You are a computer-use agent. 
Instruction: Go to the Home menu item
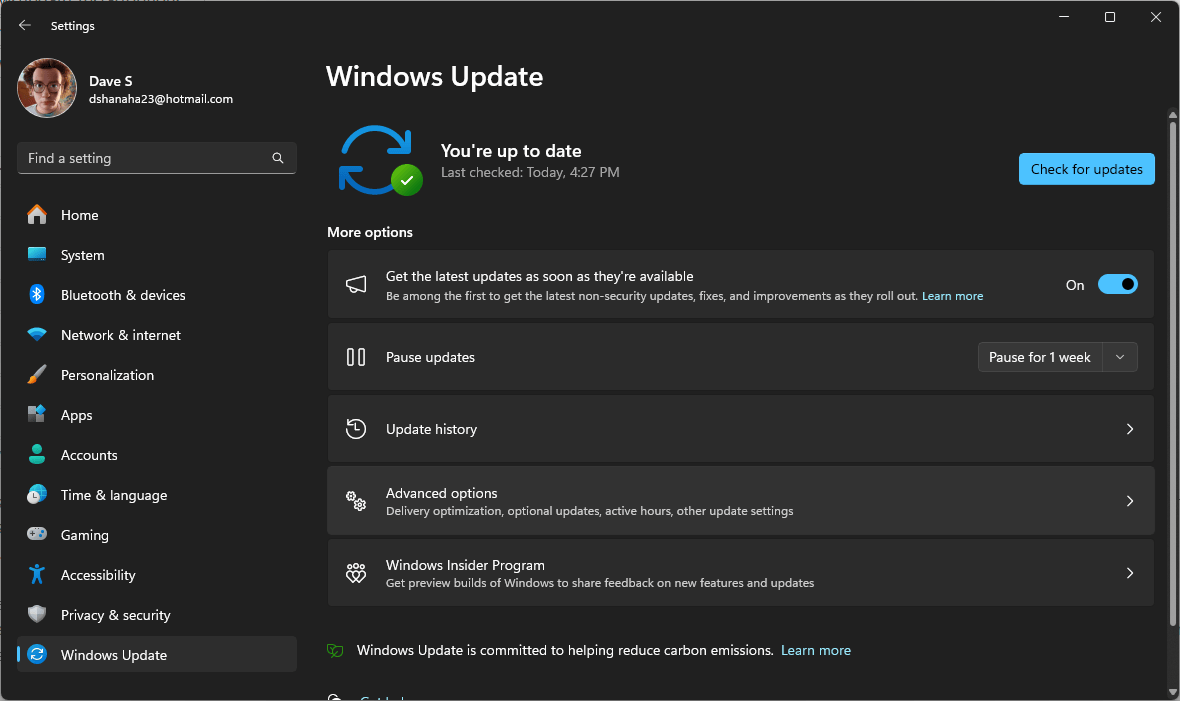tap(81, 215)
